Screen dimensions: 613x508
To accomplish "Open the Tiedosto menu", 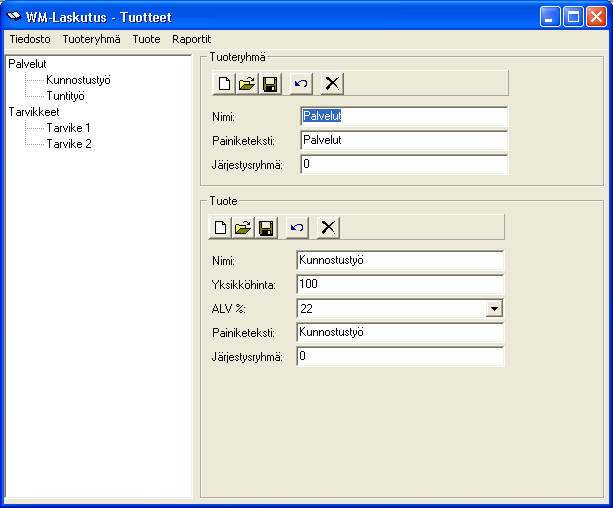I will click(30, 39).
